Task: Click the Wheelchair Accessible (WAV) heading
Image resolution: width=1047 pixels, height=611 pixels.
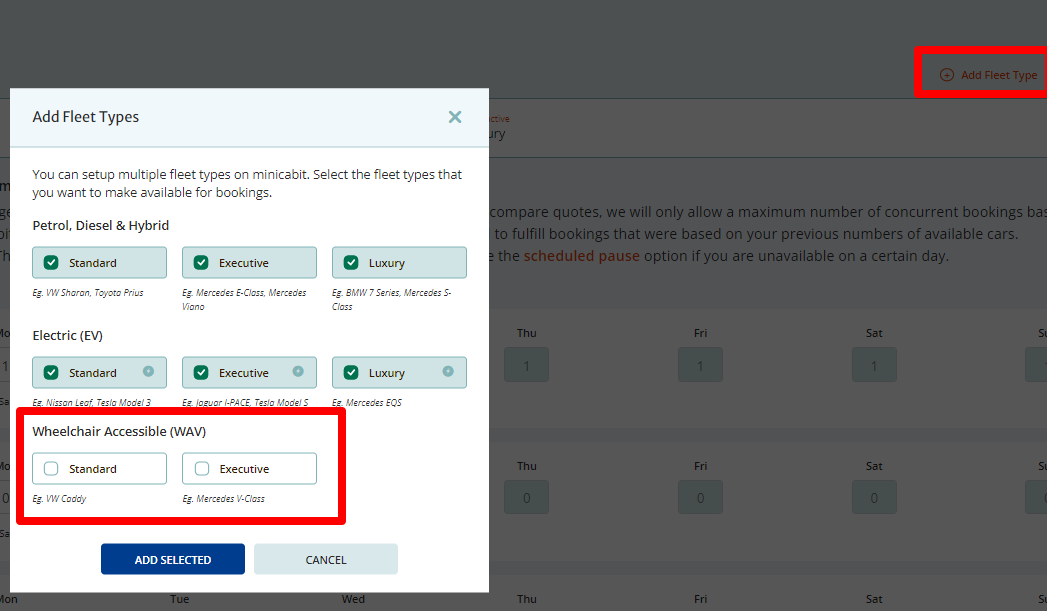Action: click(x=120, y=431)
